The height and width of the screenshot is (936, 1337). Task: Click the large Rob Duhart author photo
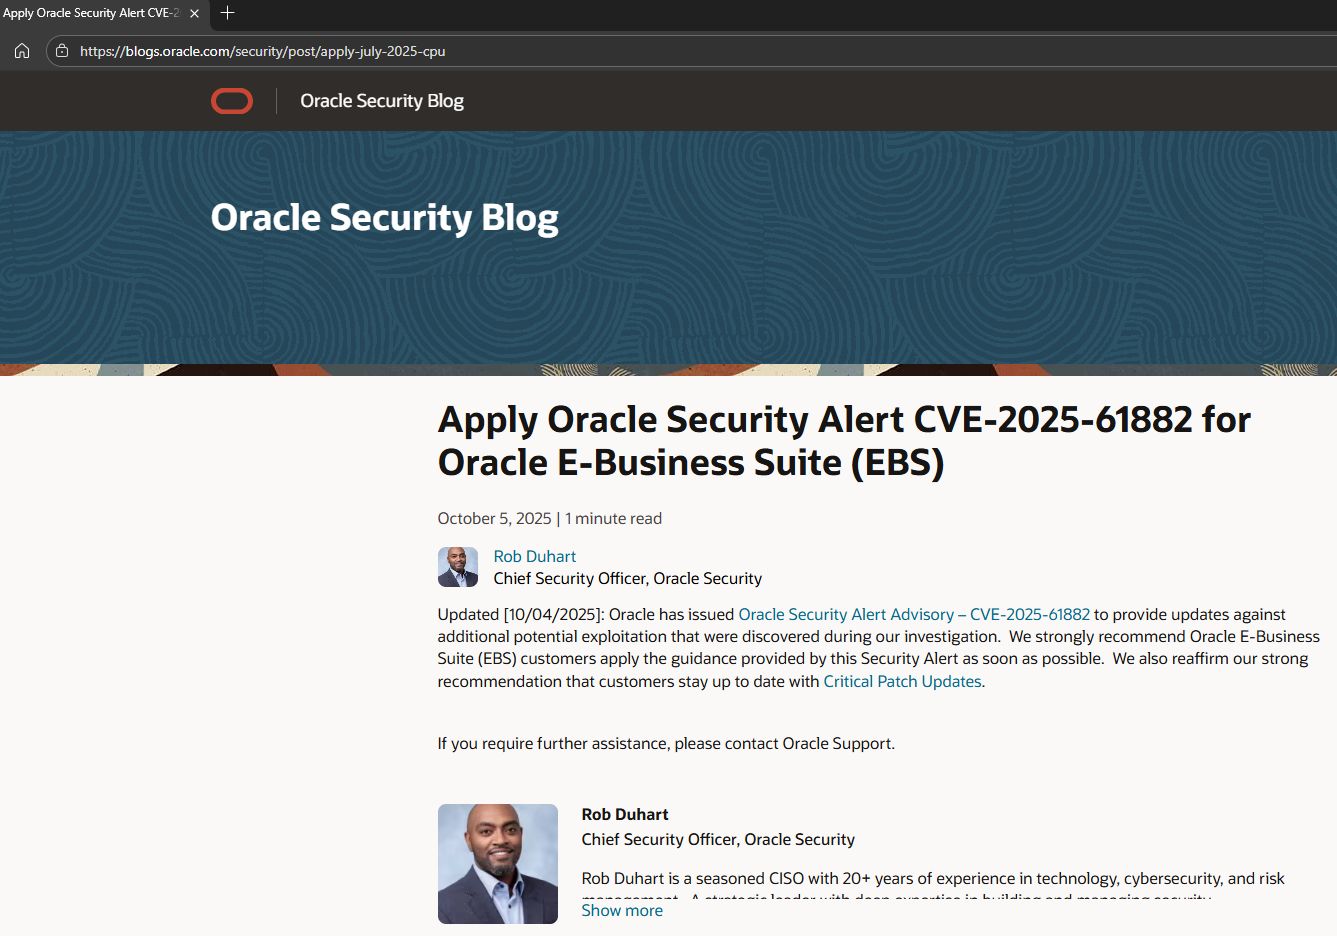click(x=497, y=863)
